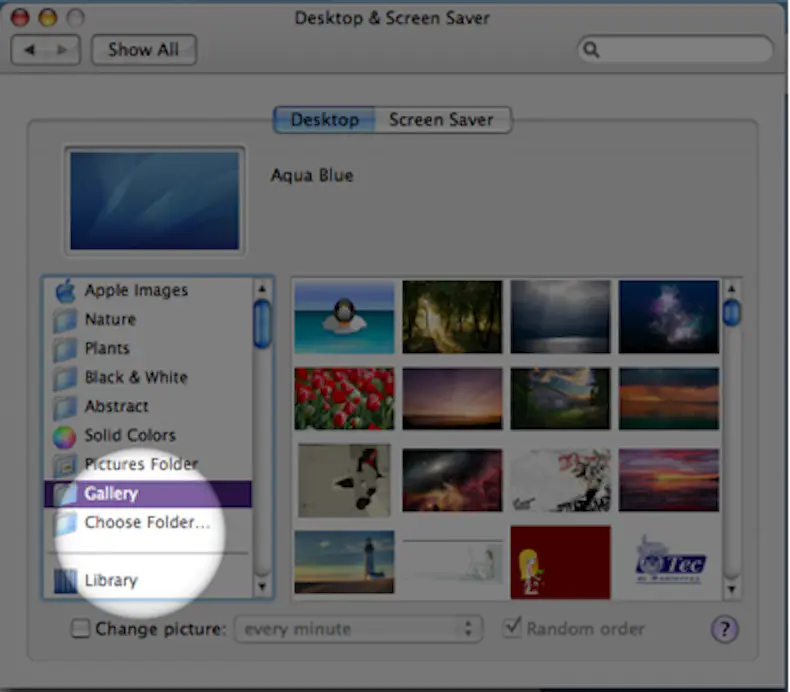The height and width of the screenshot is (692, 790).
Task: Click the Solid Colors color wheel icon
Action: click(64, 436)
